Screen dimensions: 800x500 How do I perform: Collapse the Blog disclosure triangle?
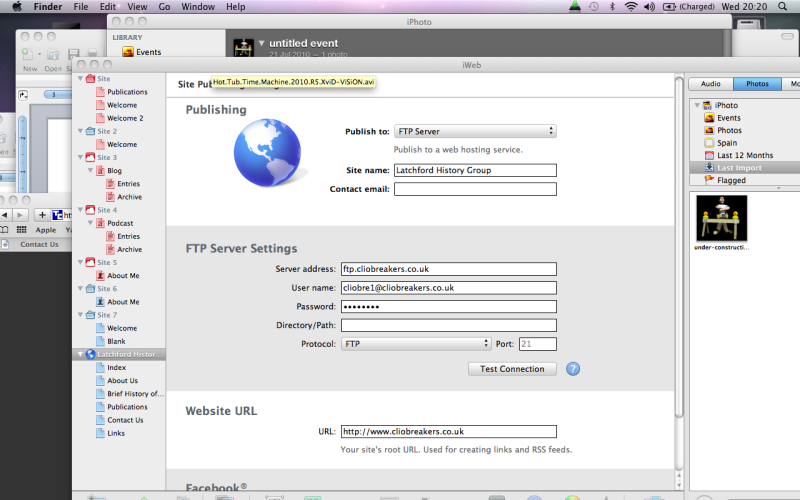point(90,170)
